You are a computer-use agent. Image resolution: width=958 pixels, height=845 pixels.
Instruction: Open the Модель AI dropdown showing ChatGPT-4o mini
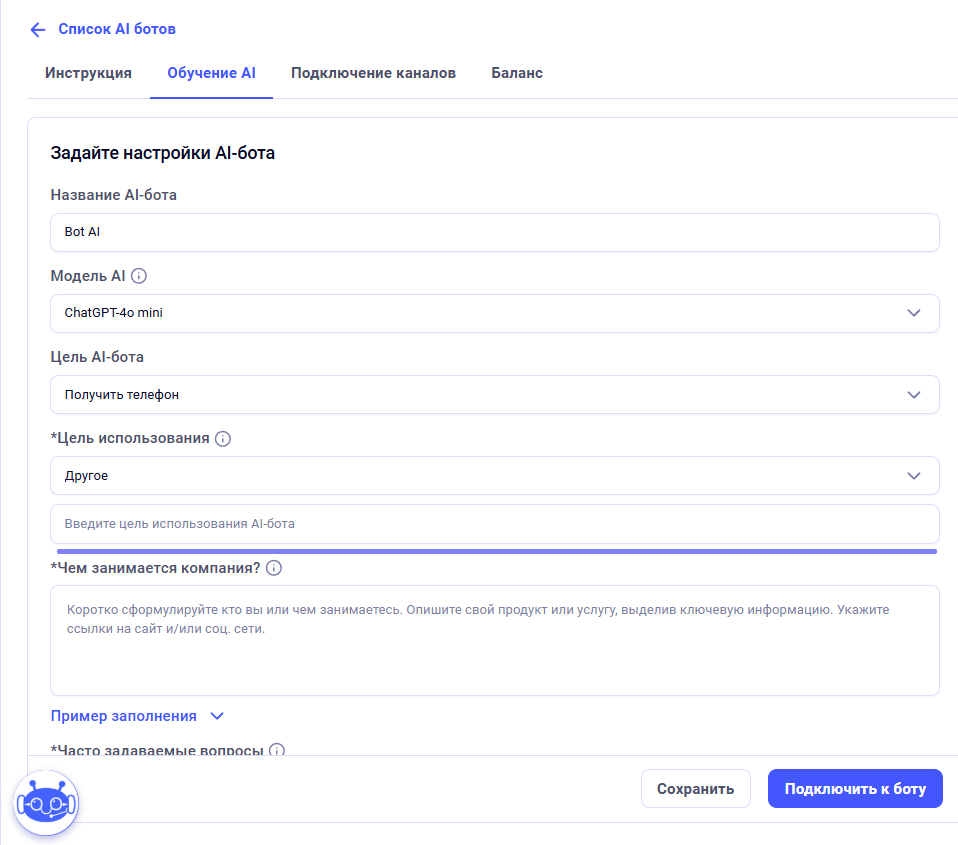click(x=494, y=313)
